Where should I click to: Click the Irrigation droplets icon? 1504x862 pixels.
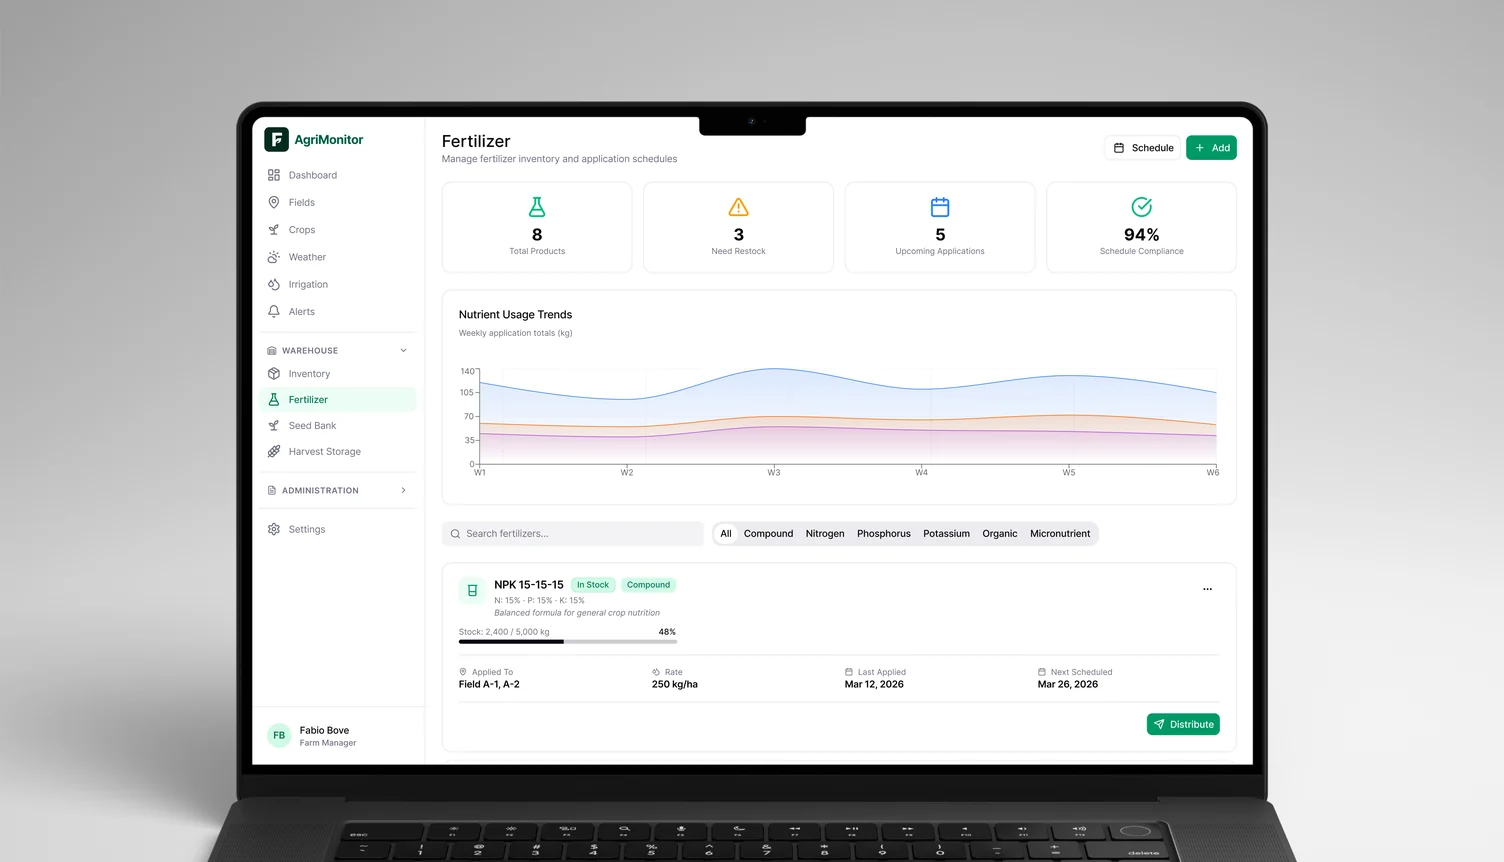(x=274, y=284)
